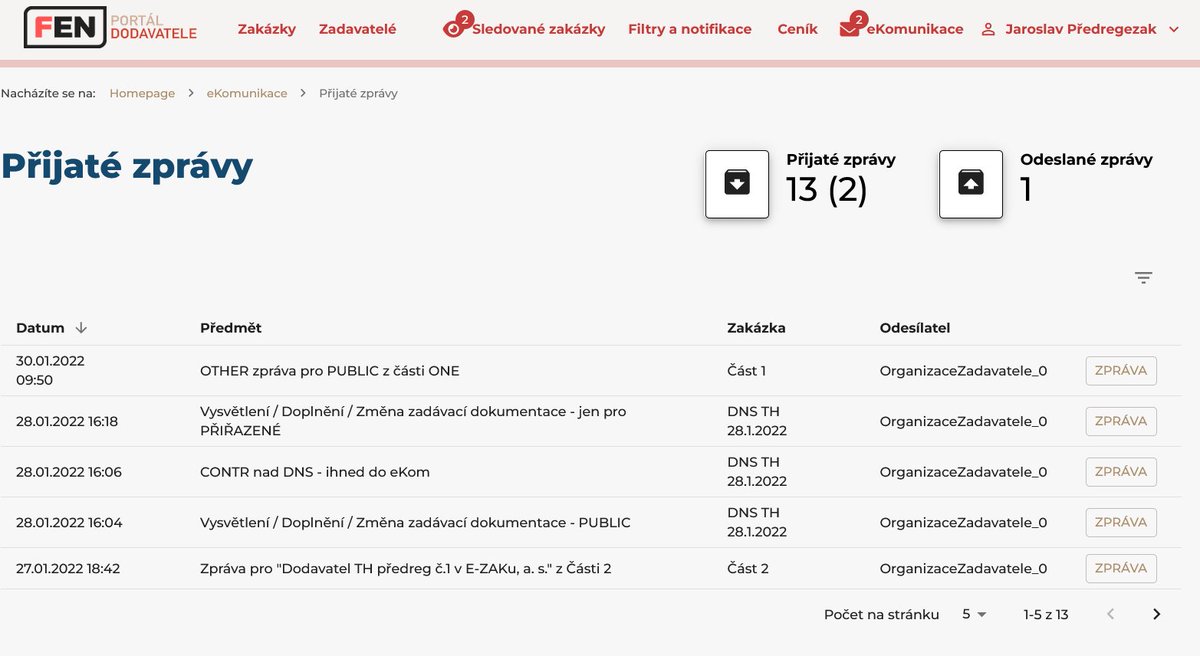
Task: Click the Odeslané zprávy label
Action: 1086,159
